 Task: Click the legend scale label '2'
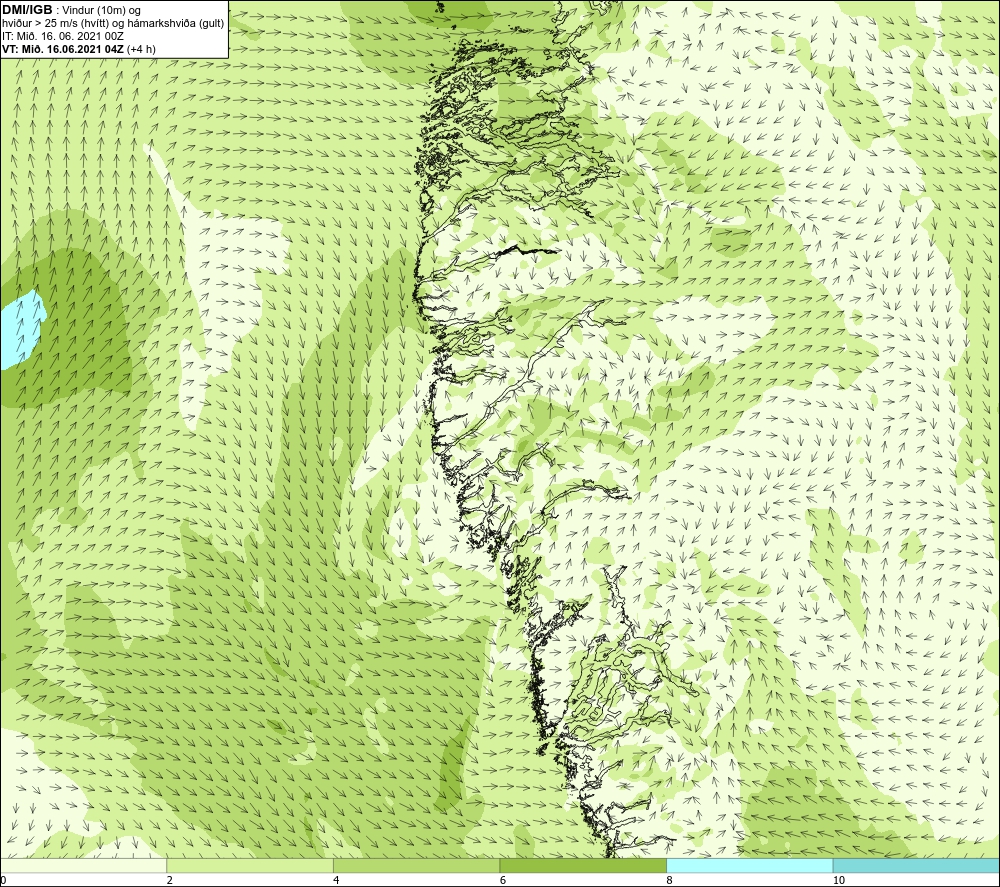(170, 880)
